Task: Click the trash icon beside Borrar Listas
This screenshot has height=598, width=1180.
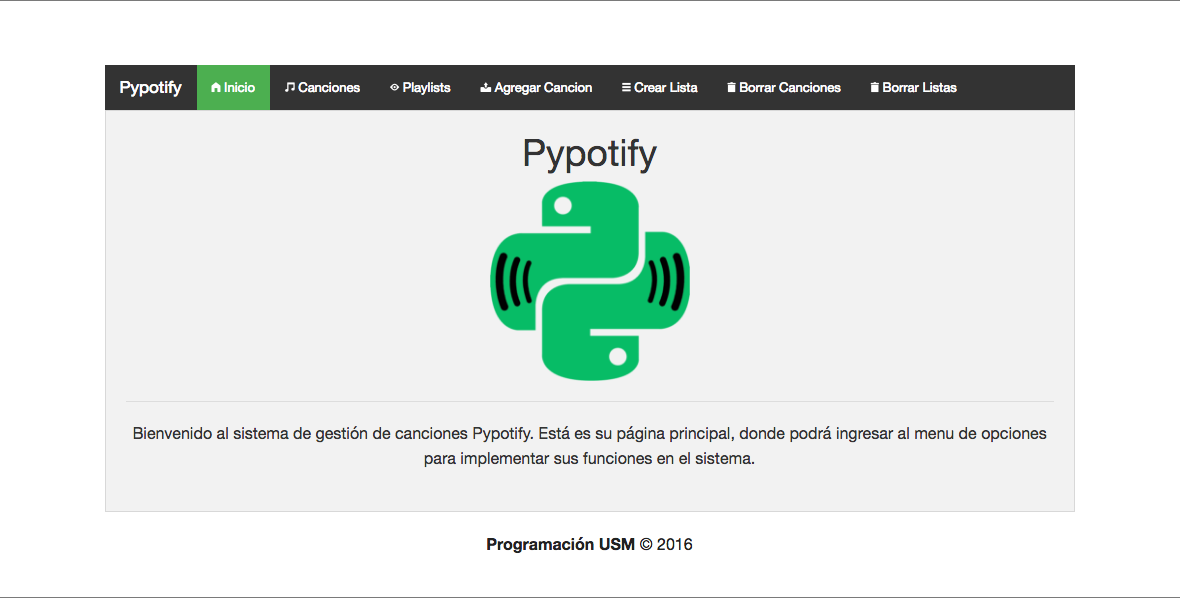Action: tap(875, 88)
